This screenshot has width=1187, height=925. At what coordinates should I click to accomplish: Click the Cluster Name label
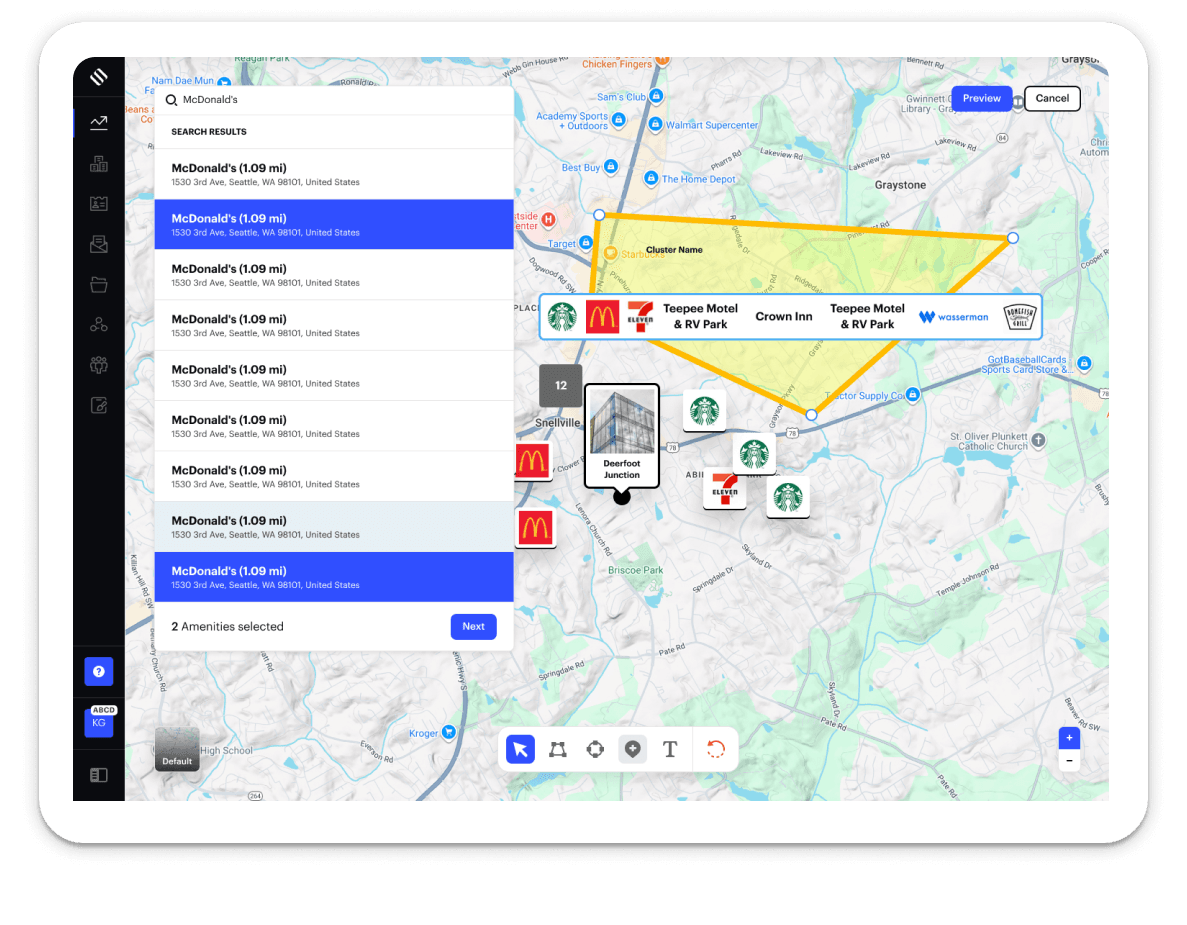[x=674, y=250]
